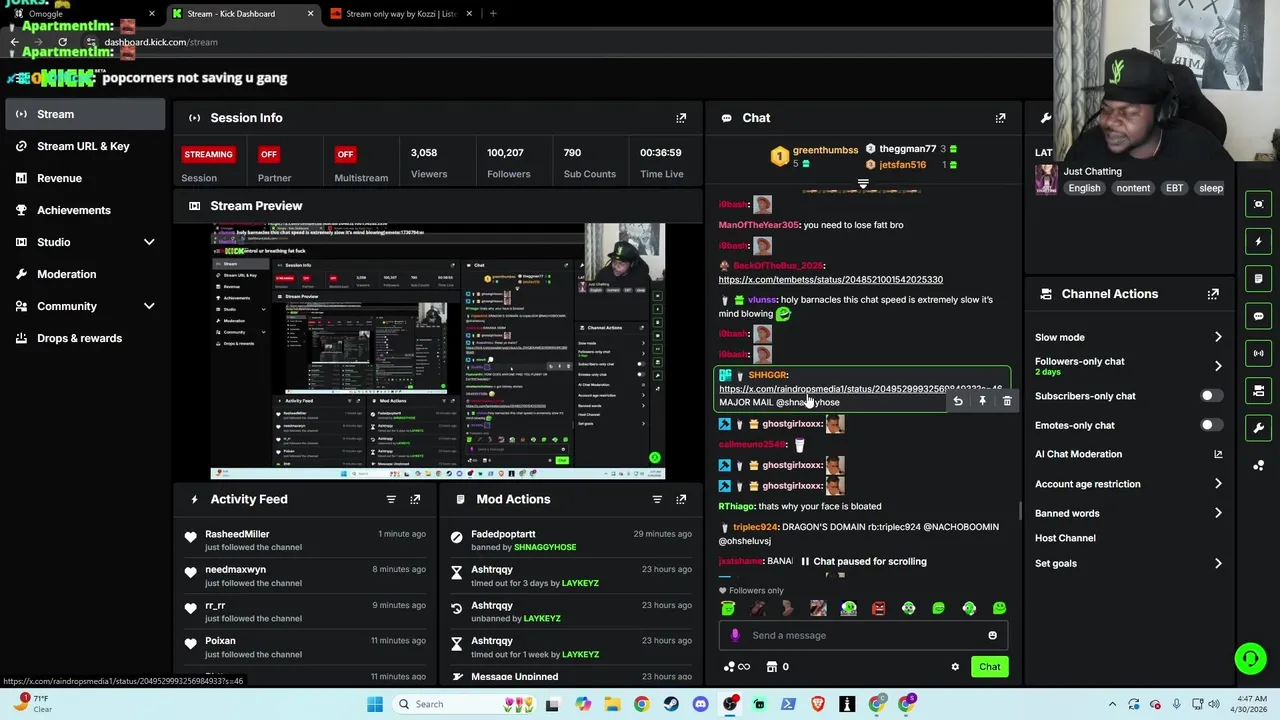Viewport: 1280px width, 720px height.
Task: Click the green Chat send button
Action: tap(989, 667)
